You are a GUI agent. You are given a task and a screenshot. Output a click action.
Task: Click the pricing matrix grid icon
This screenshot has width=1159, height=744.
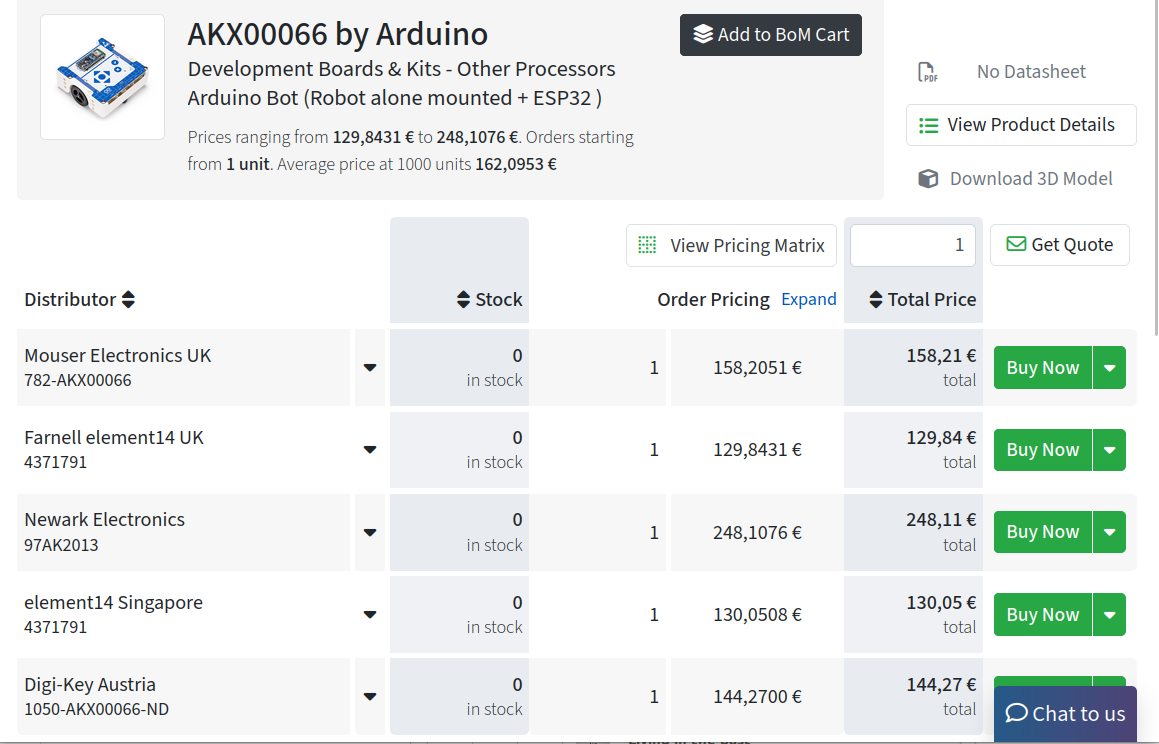647,245
